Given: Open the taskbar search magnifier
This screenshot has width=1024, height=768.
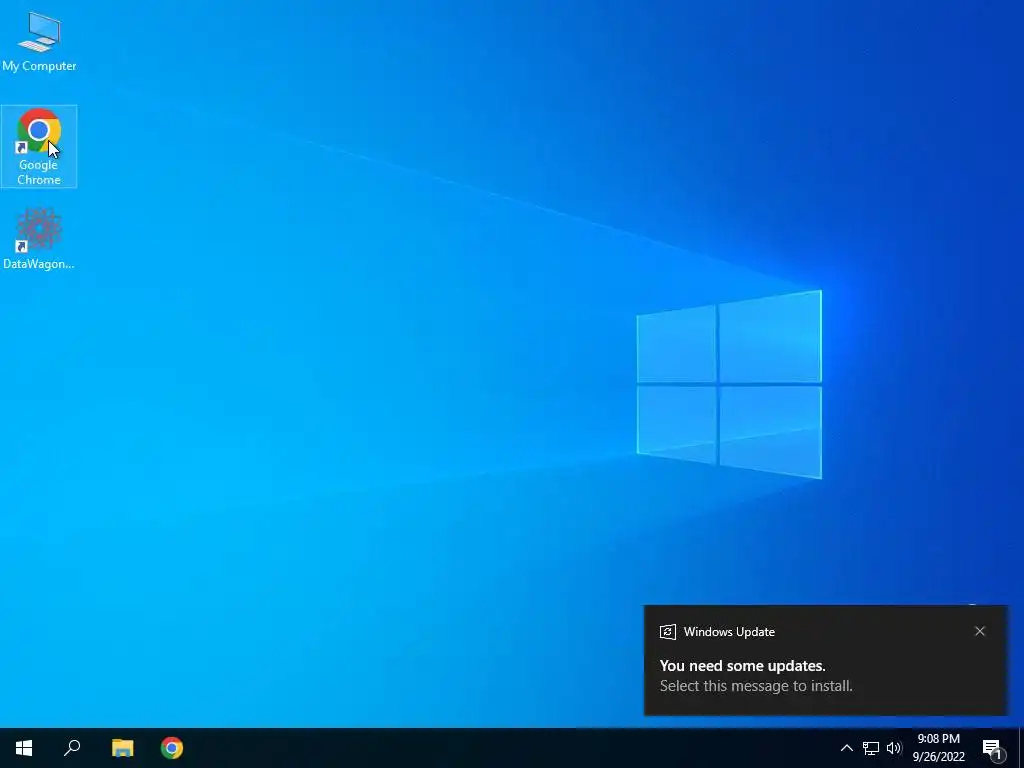Looking at the screenshot, I should [72, 748].
